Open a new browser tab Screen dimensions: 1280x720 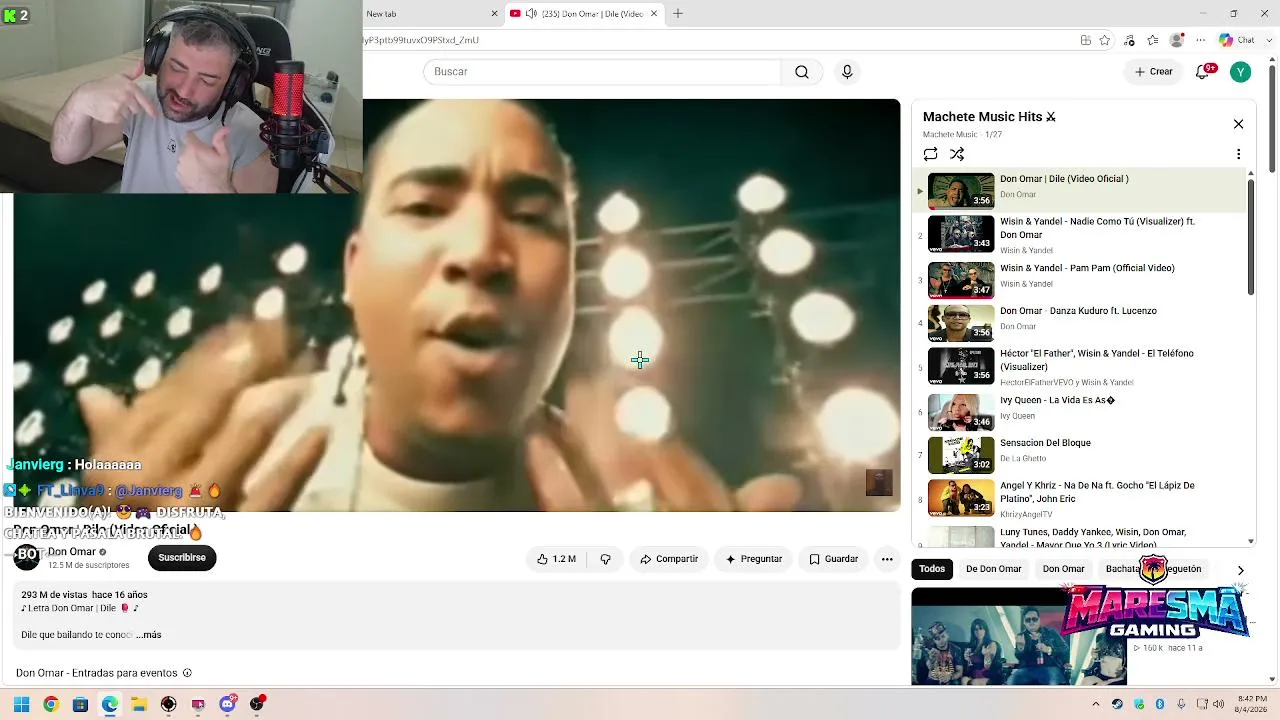click(678, 14)
